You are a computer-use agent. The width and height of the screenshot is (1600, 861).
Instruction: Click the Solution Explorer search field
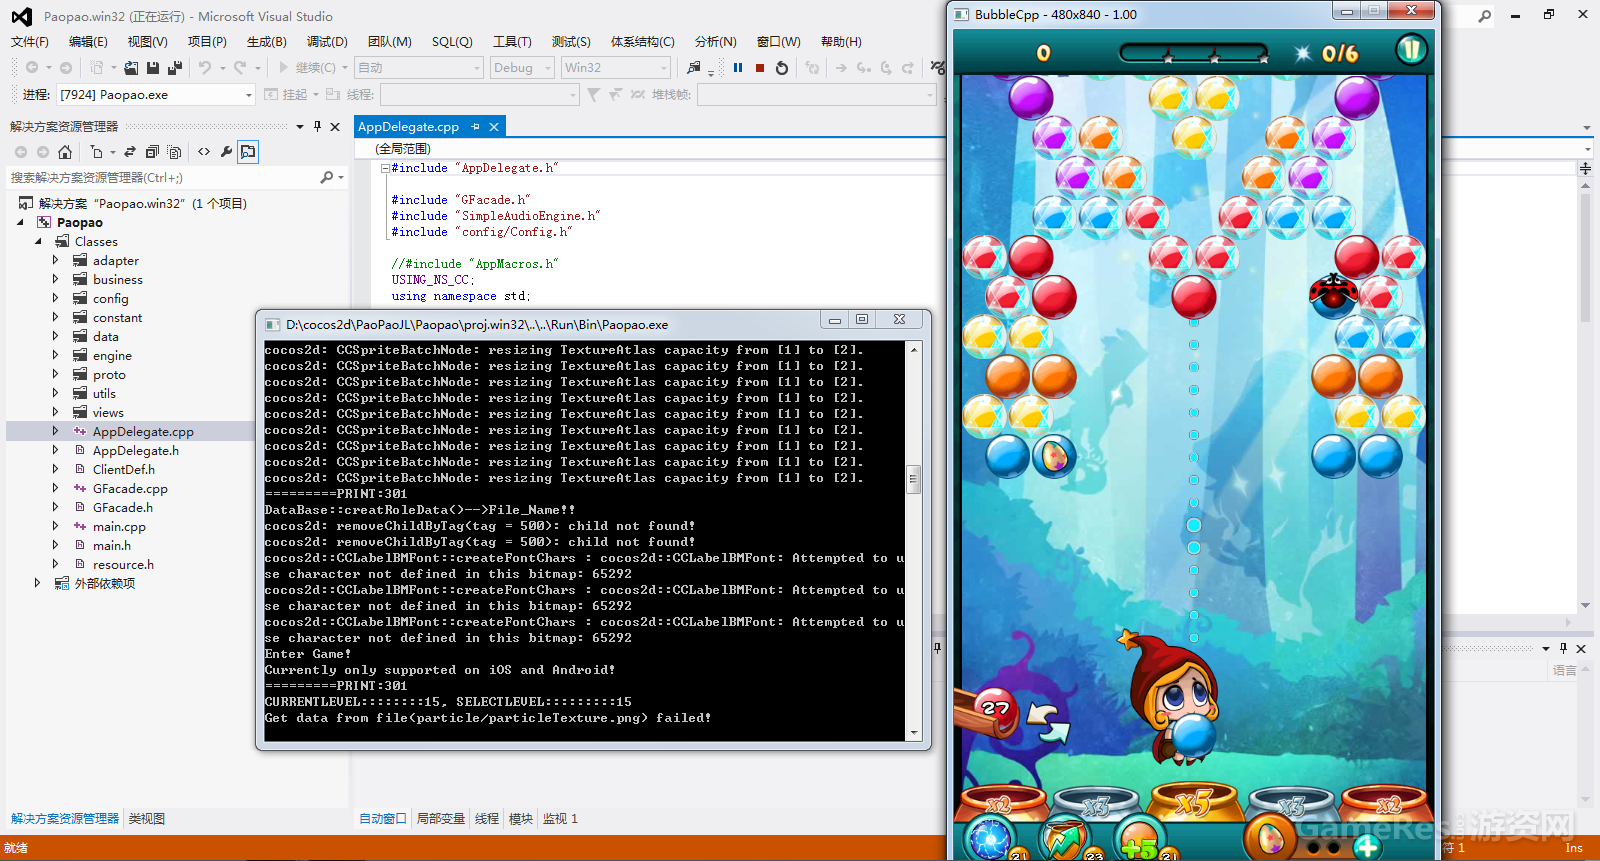click(x=163, y=177)
